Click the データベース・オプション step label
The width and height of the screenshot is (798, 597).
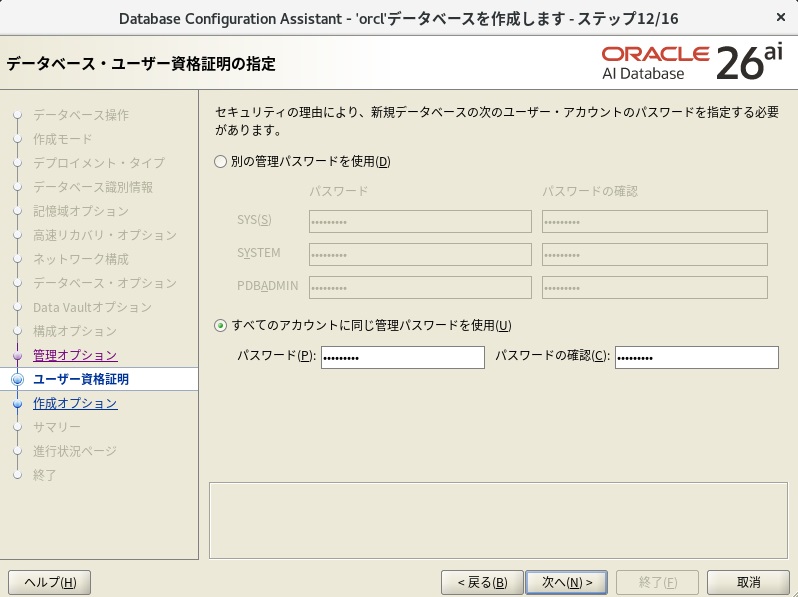[104, 283]
